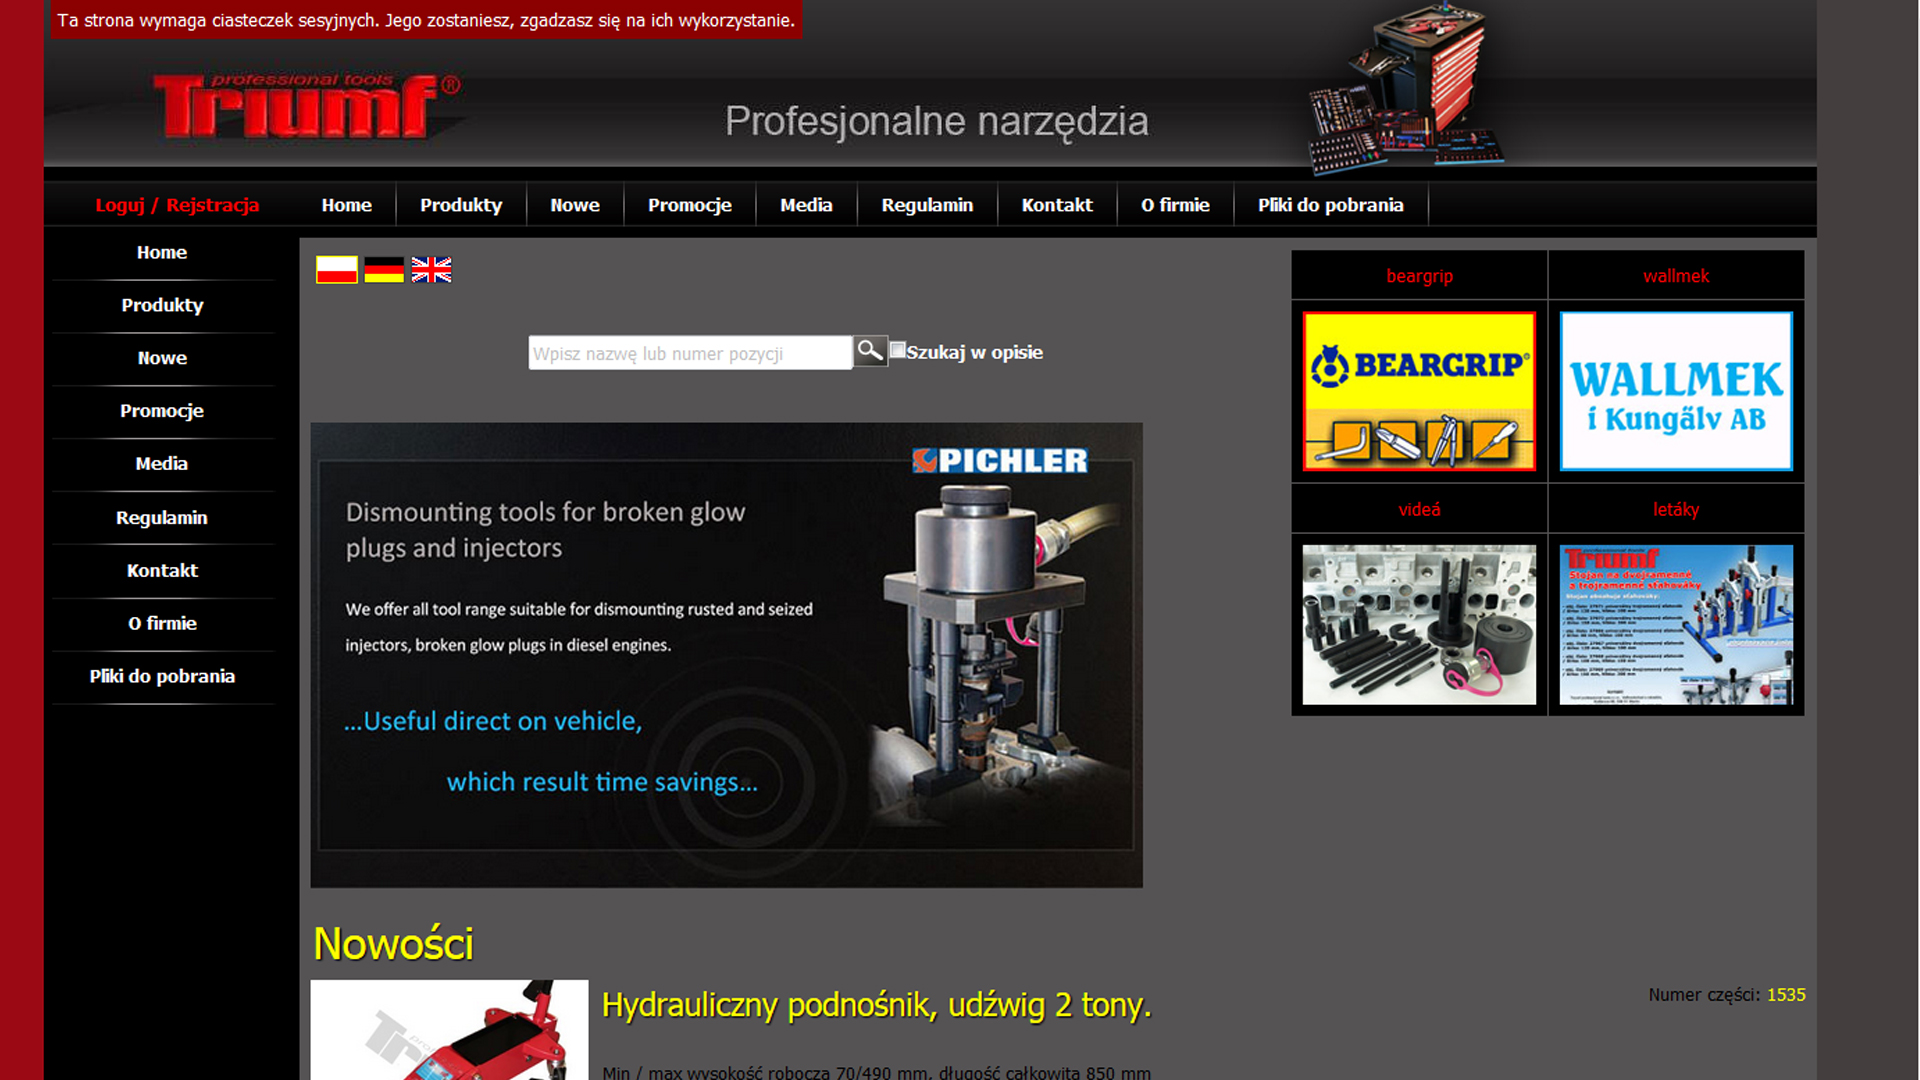Image resolution: width=1920 pixels, height=1080 pixels.
Task: Open Loguj / Rejstracja link
Action: point(177,205)
